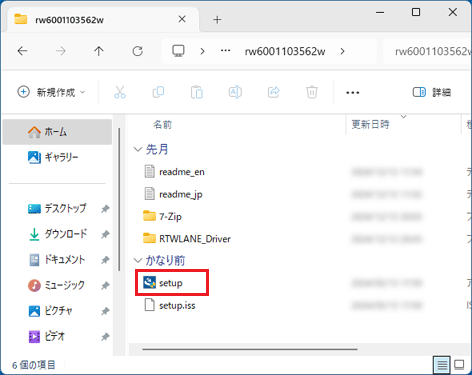Minimize the Explorer window
472x375 pixels.
click(380, 12)
